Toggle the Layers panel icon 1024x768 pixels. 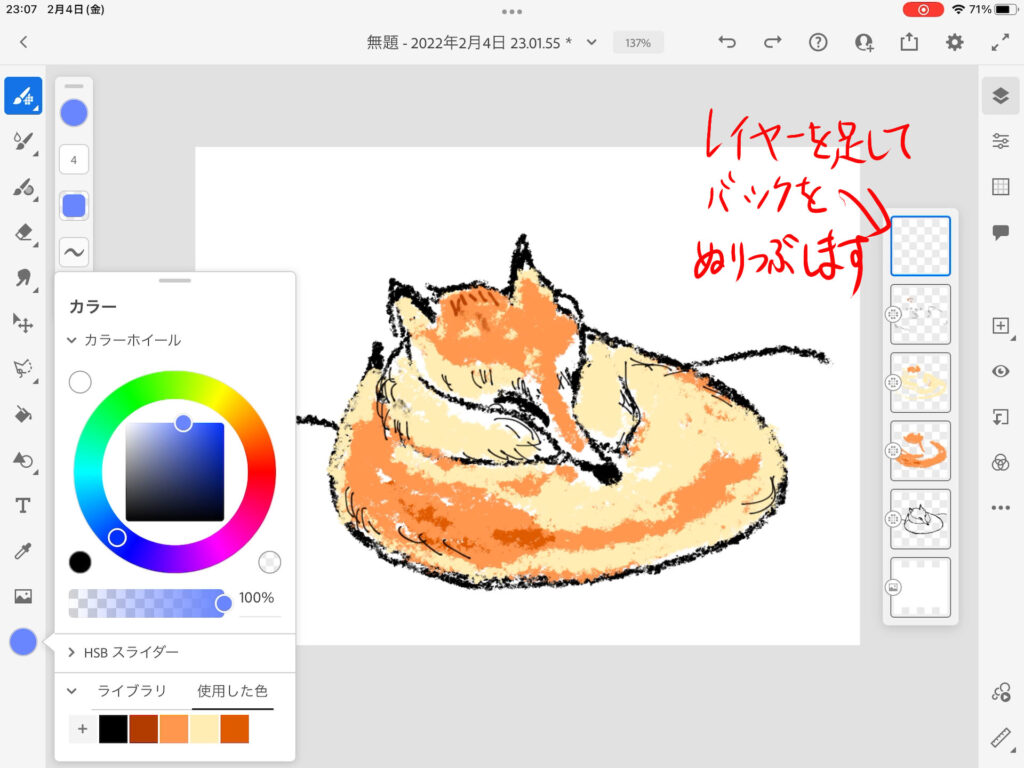click(x=1000, y=96)
